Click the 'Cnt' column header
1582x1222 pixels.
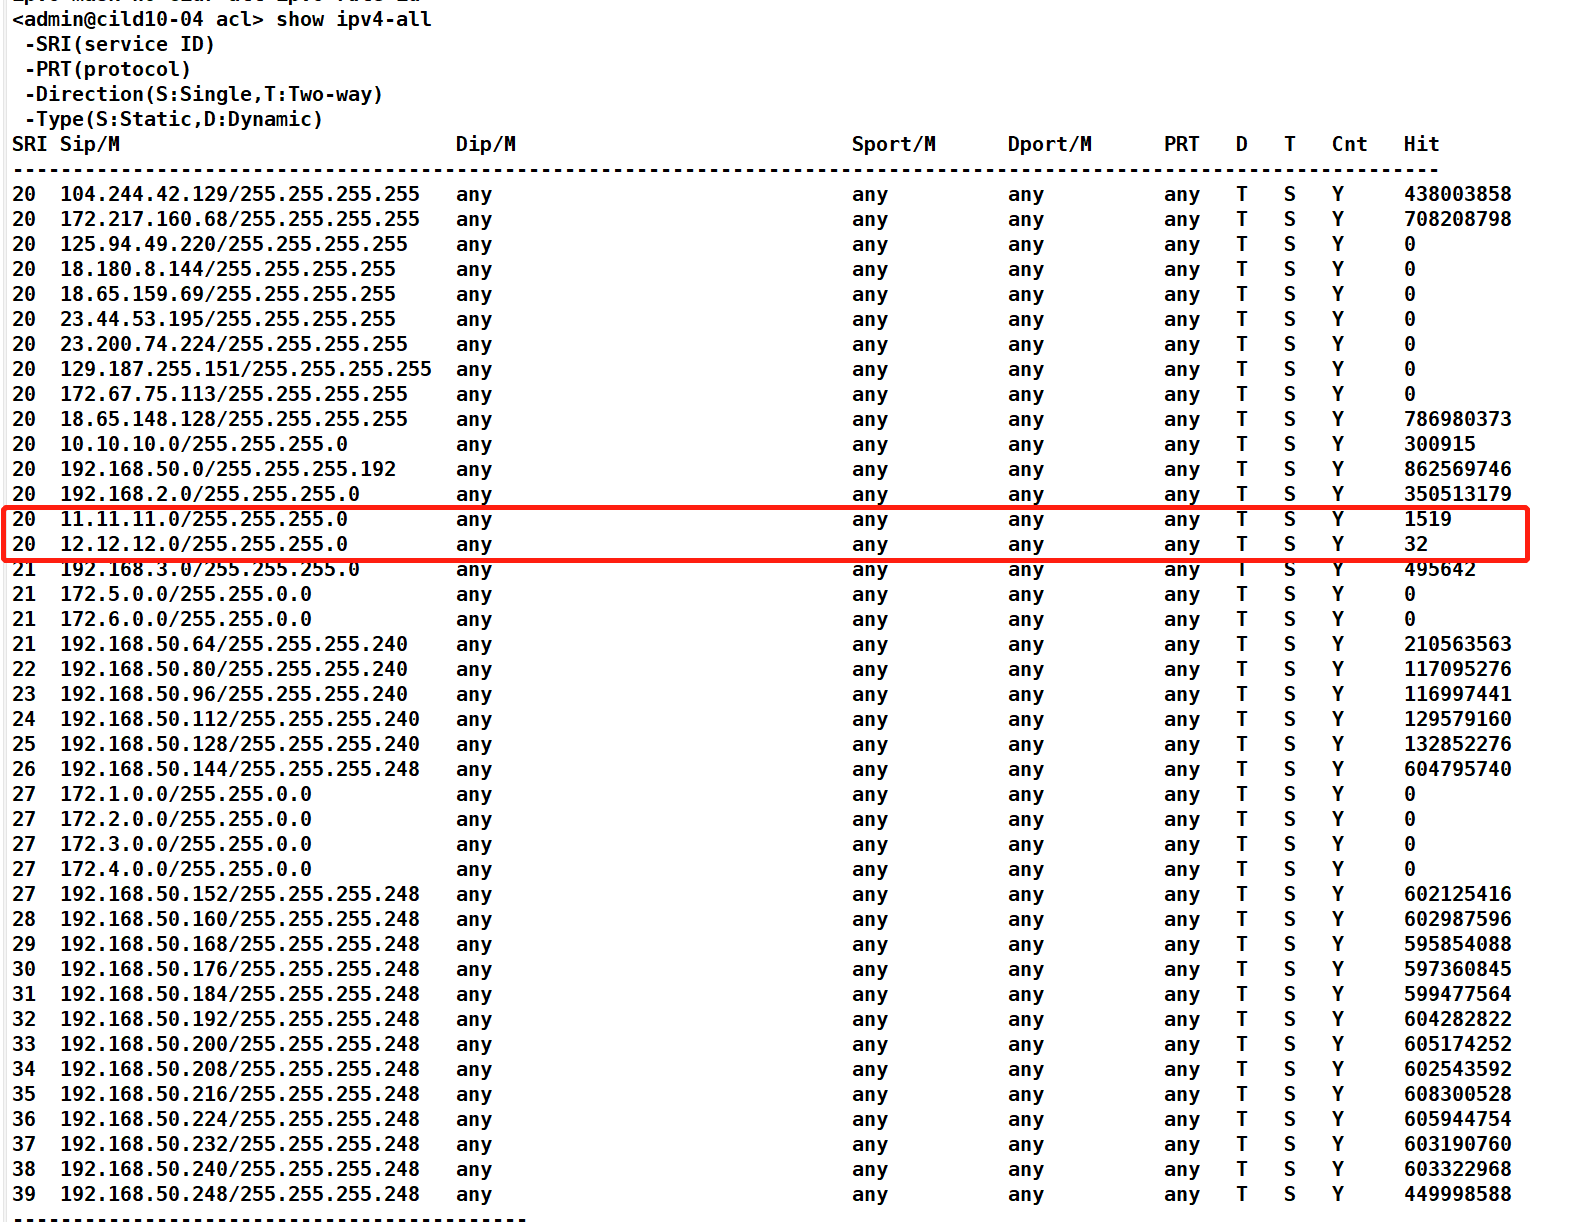(1349, 144)
